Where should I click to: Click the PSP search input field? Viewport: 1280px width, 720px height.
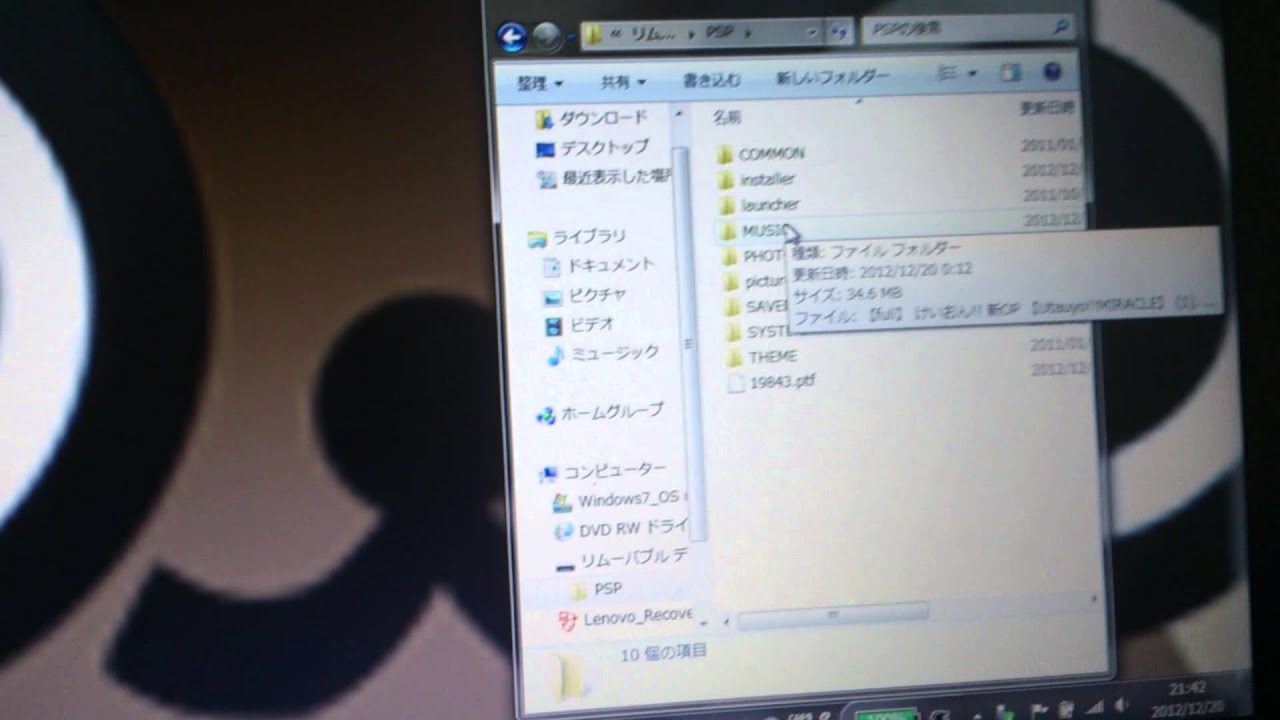tap(966, 30)
